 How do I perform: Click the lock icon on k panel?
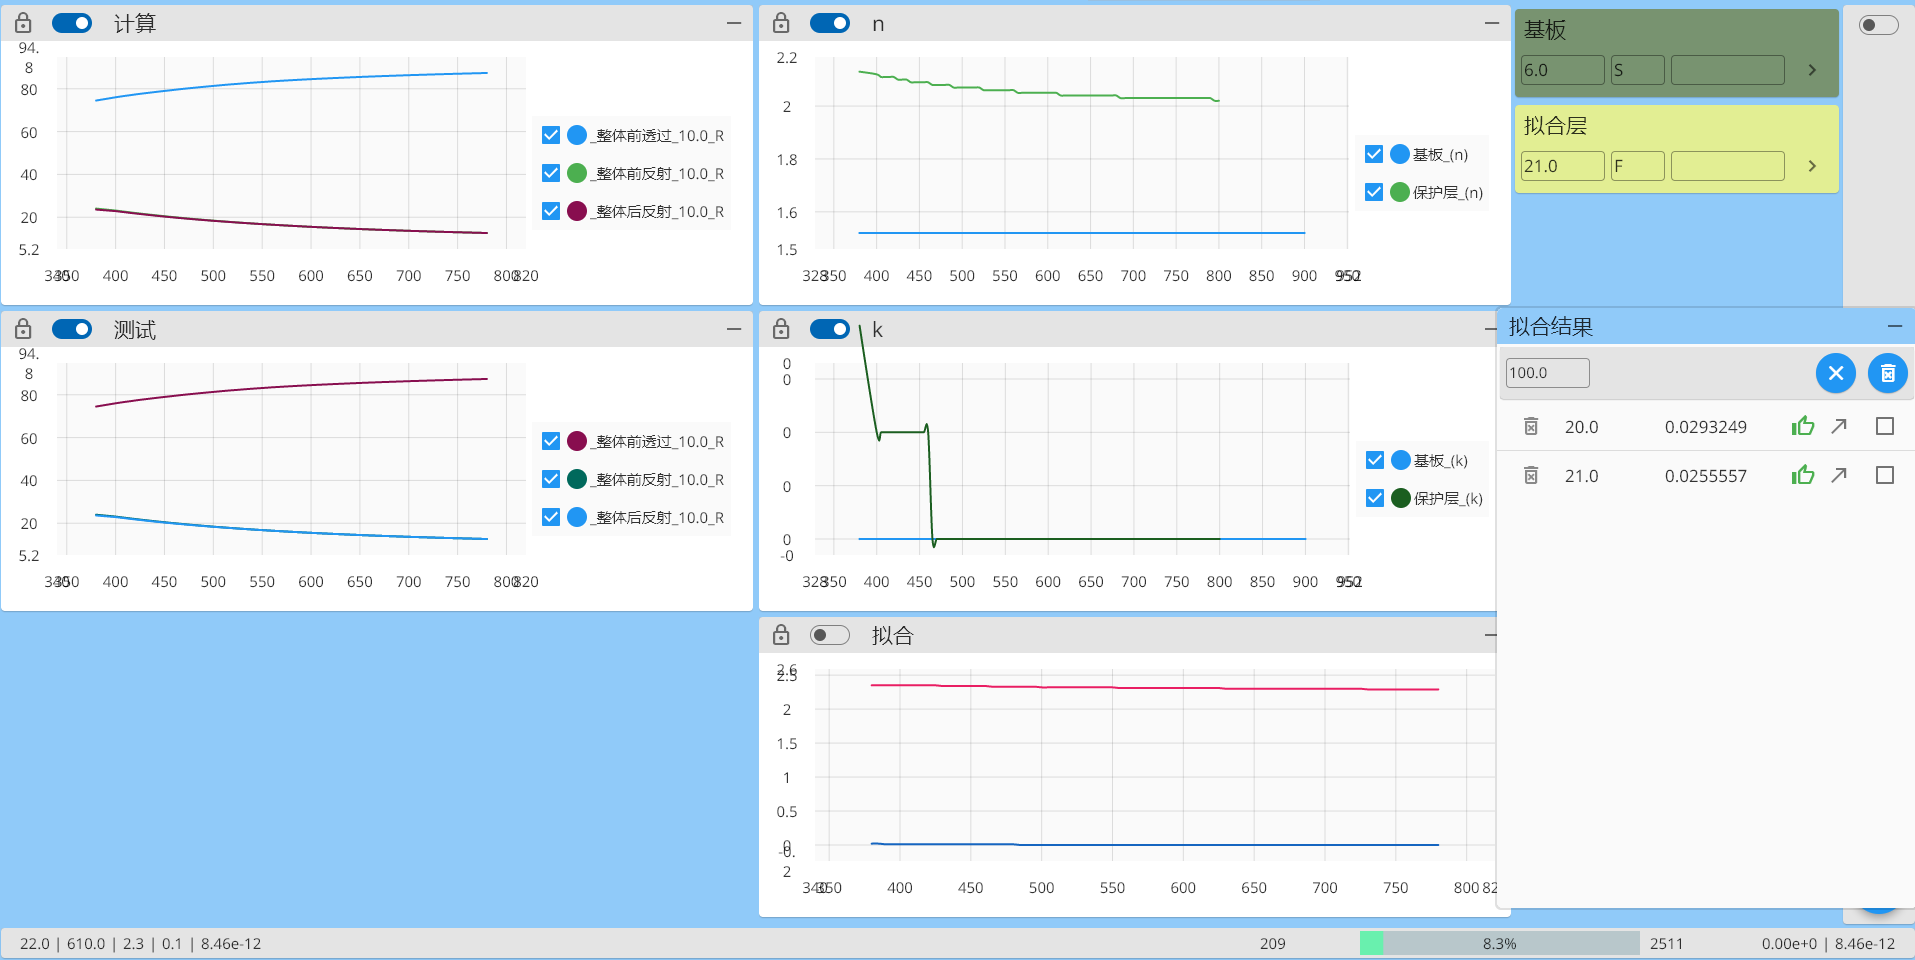[781, 329]
